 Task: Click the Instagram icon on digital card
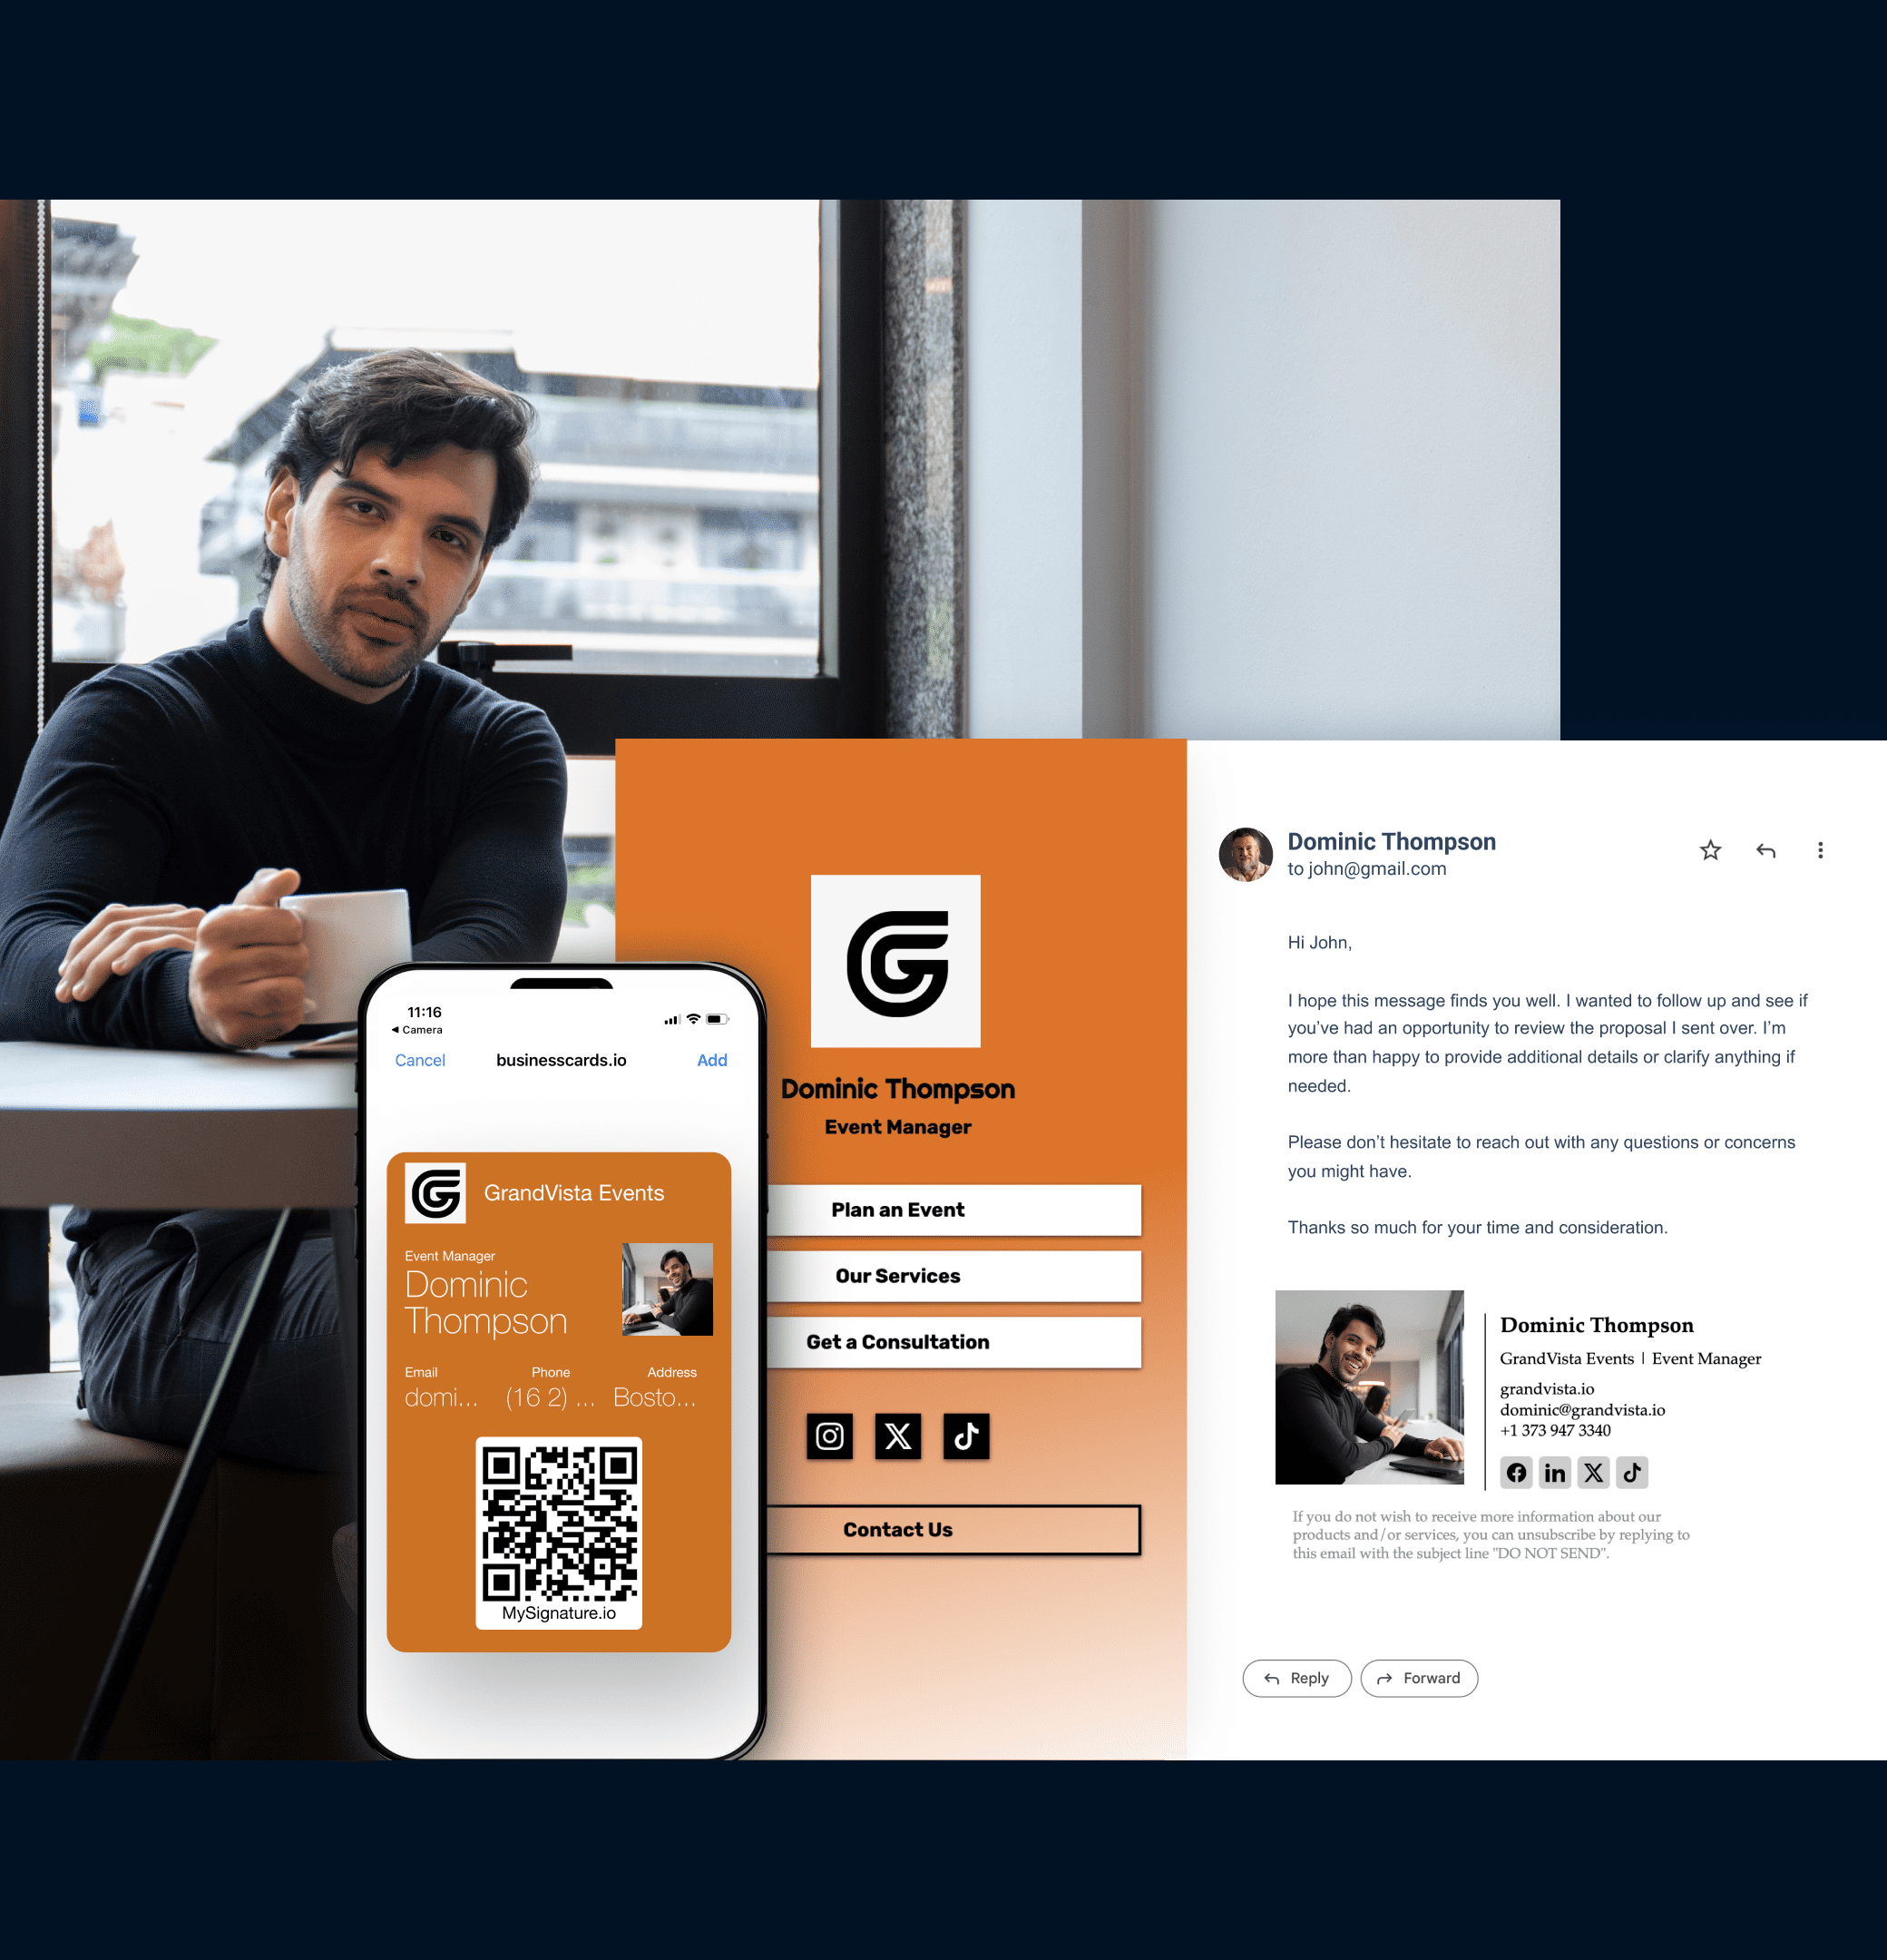click(x=831, y=1436)
